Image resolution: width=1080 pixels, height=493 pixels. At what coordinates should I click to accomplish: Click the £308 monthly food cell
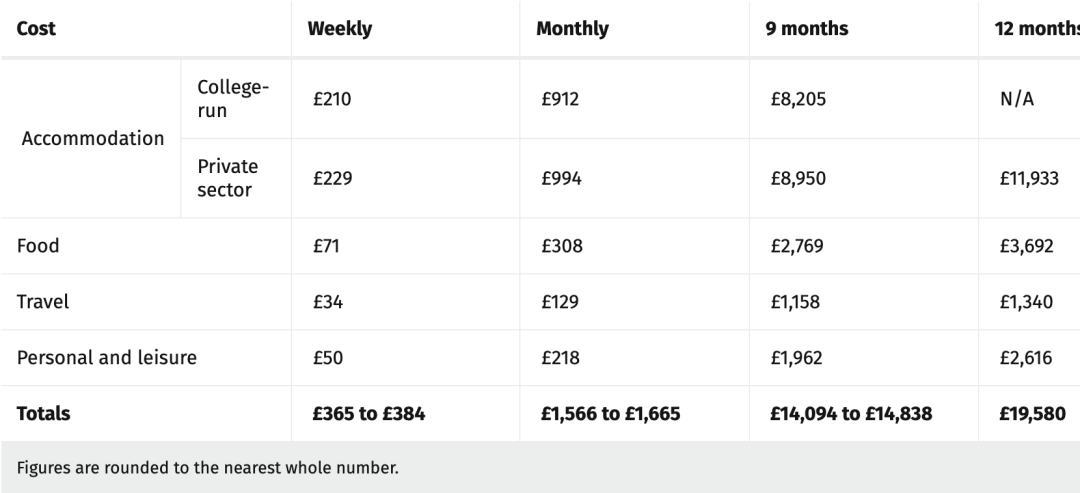(562, 246)
